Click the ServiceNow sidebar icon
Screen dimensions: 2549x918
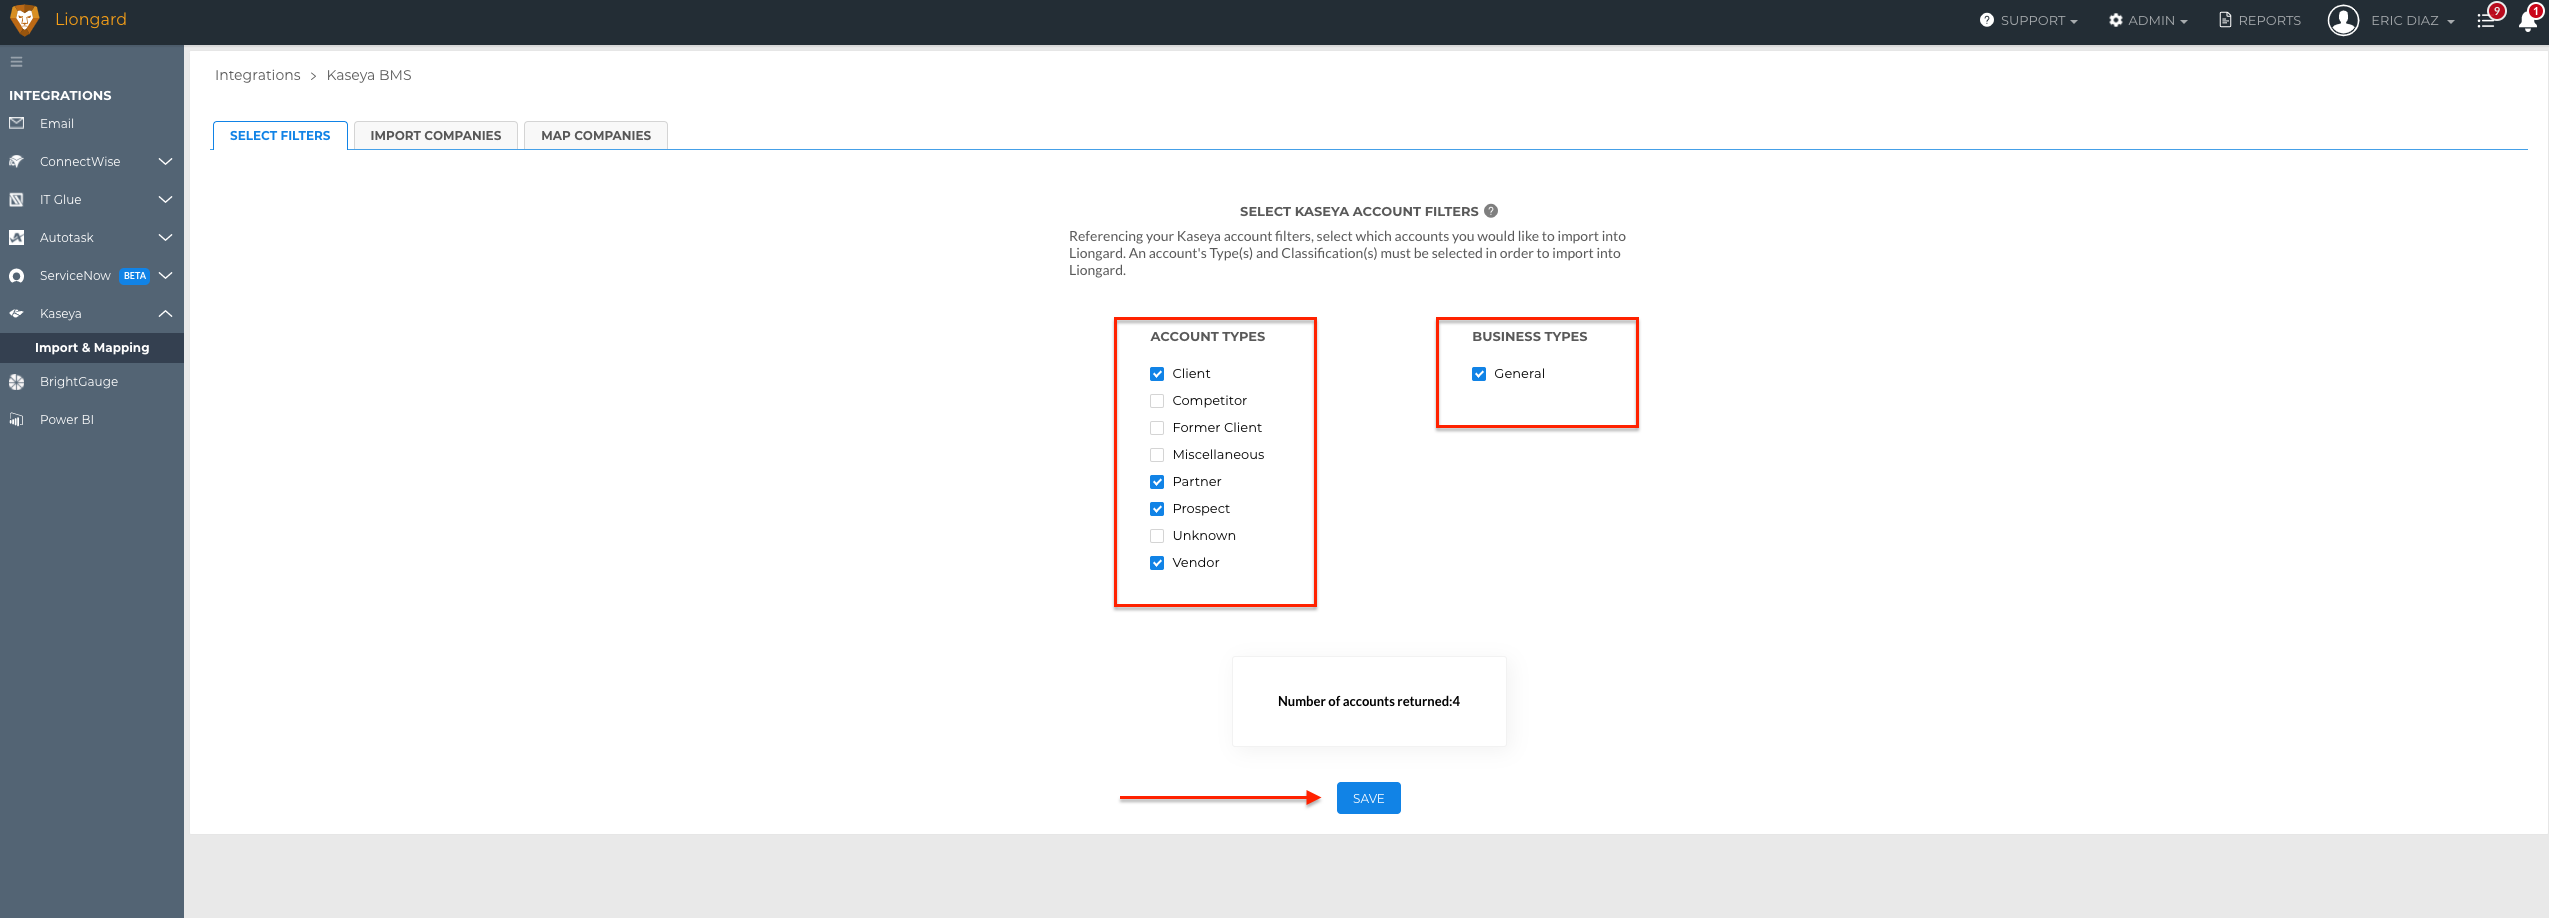[16, 275]
